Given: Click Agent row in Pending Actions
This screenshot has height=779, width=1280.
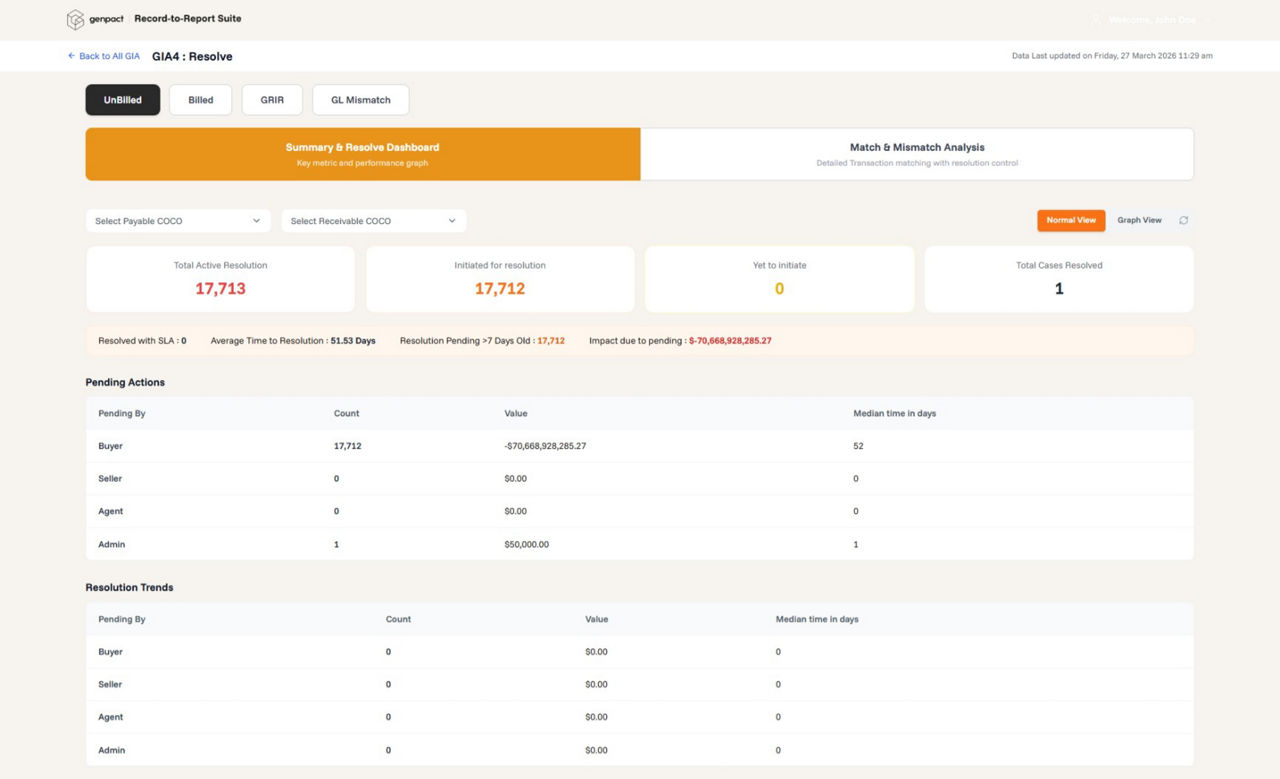Looking at the screenshot, I should click(640, 512).
